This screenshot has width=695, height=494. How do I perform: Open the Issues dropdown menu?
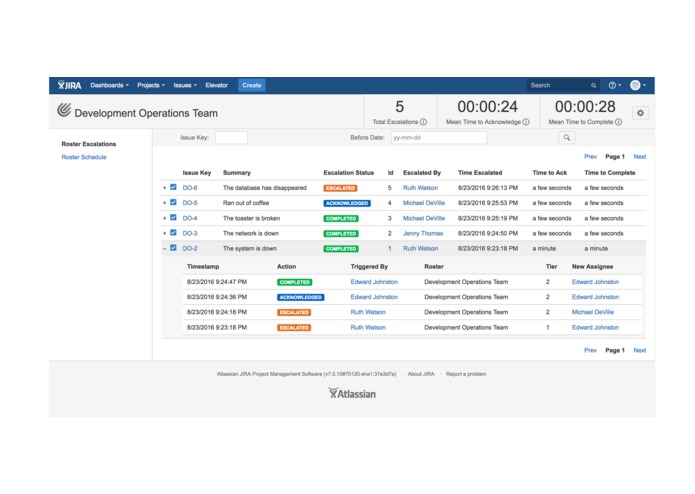[185, 85]
